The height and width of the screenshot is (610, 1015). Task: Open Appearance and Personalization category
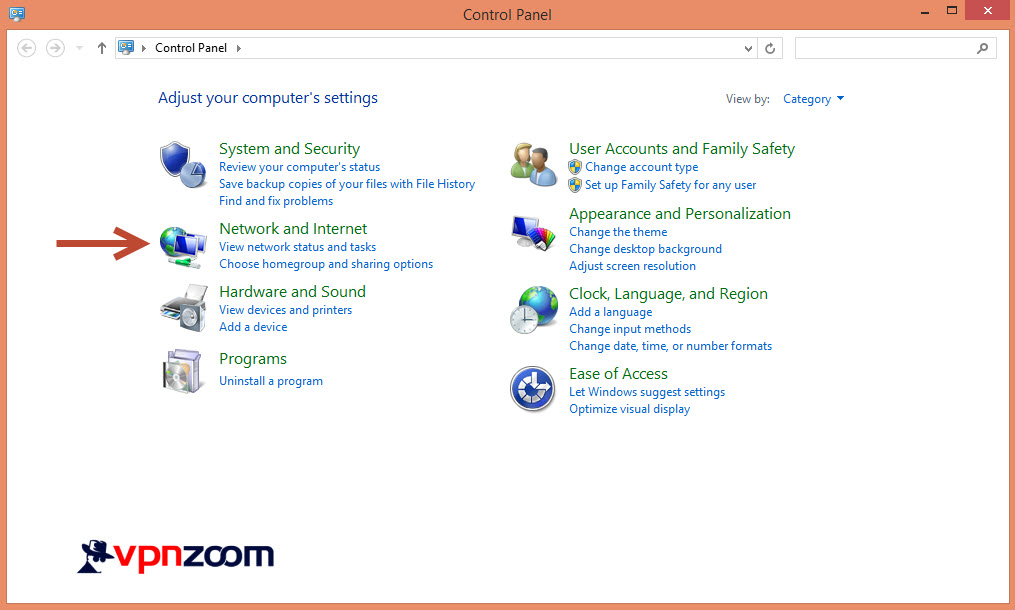(680, 214)
